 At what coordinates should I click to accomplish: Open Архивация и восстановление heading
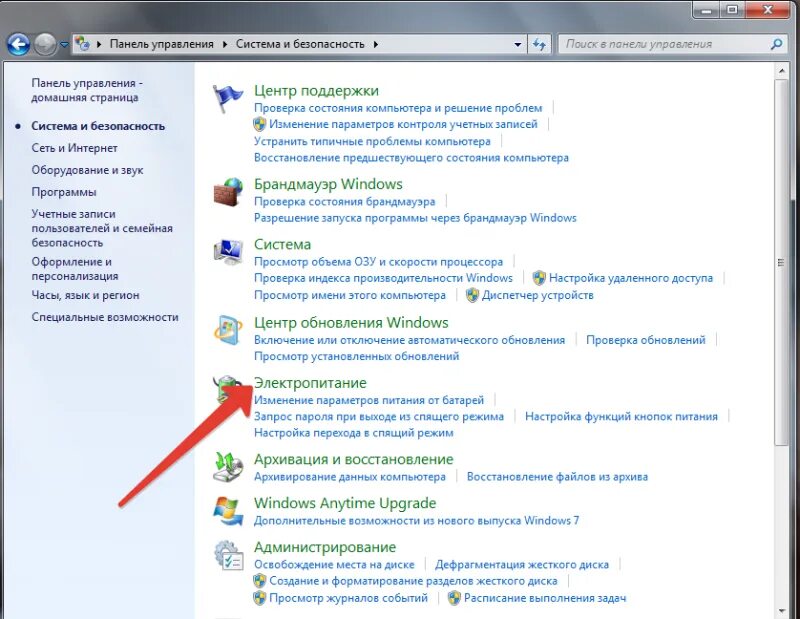pyautogui.click(x=354, y=459)
